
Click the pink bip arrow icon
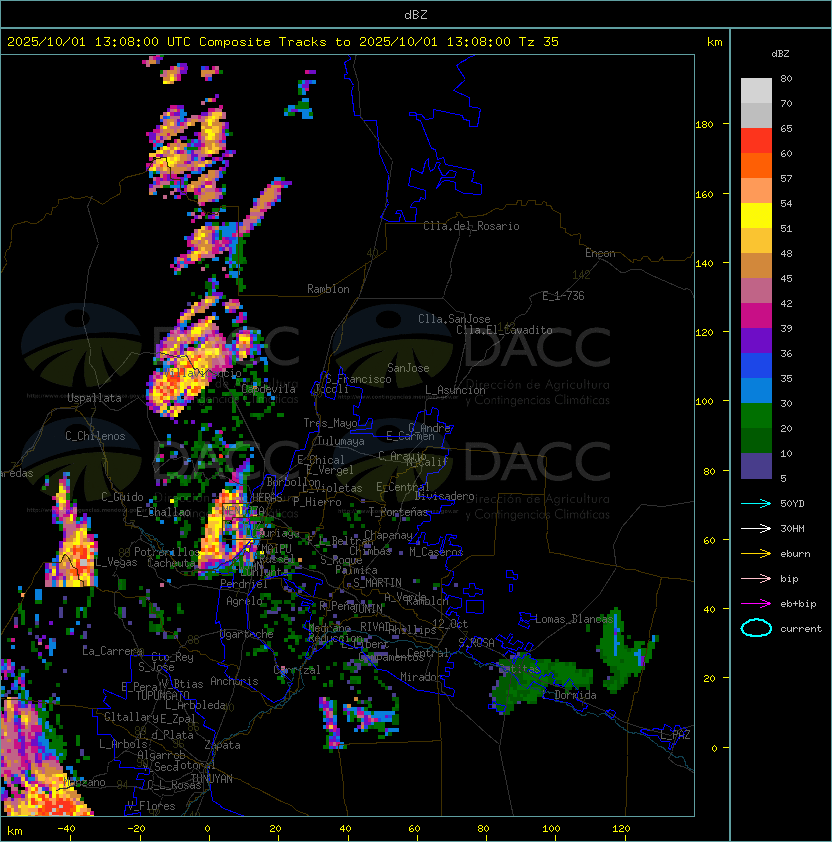[x=756, y=578]
